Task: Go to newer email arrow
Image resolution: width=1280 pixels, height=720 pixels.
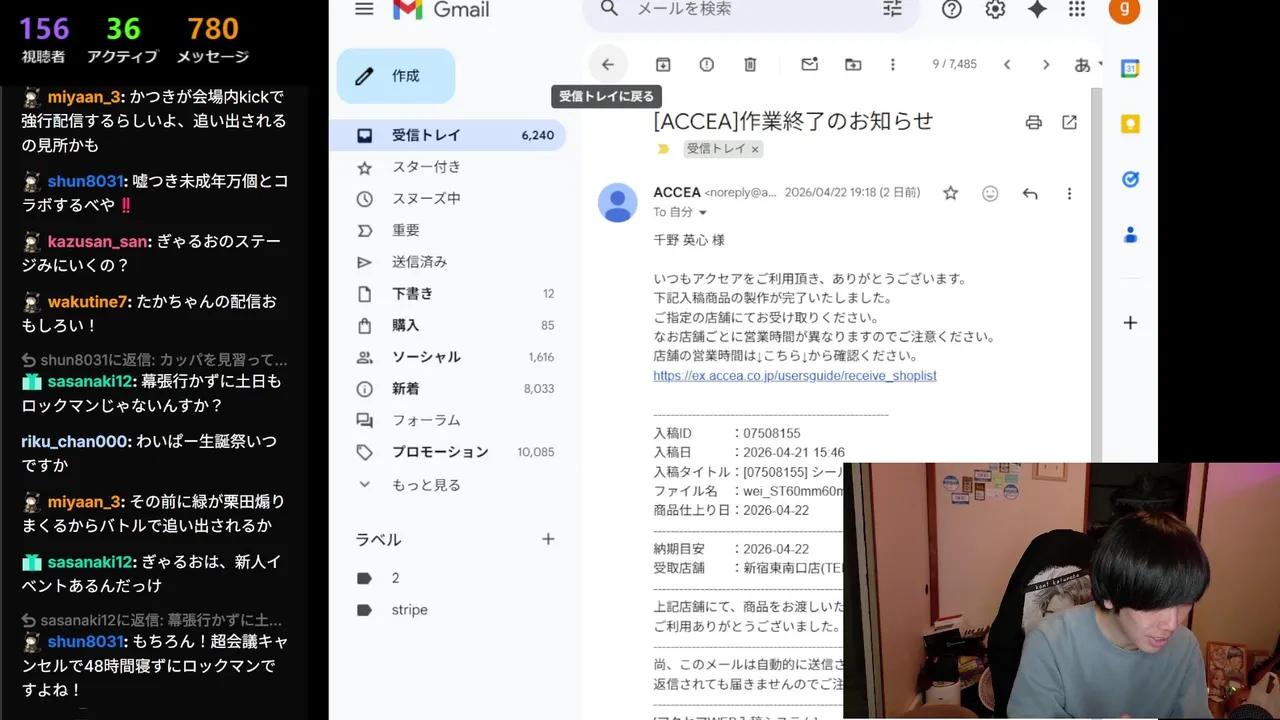Action: pyautogui.click(x=1007, y=64)
